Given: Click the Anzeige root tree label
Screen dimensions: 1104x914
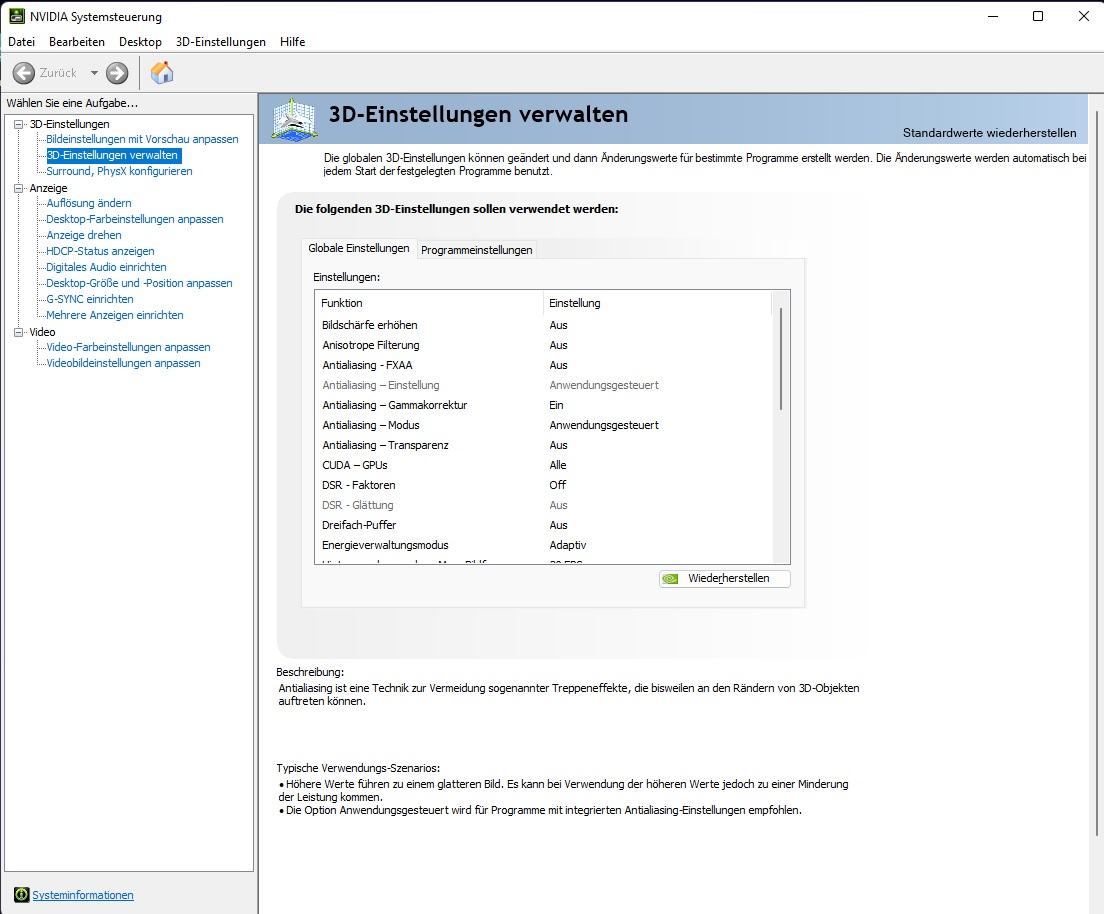Looking at the screenshot, I should 48,188.
